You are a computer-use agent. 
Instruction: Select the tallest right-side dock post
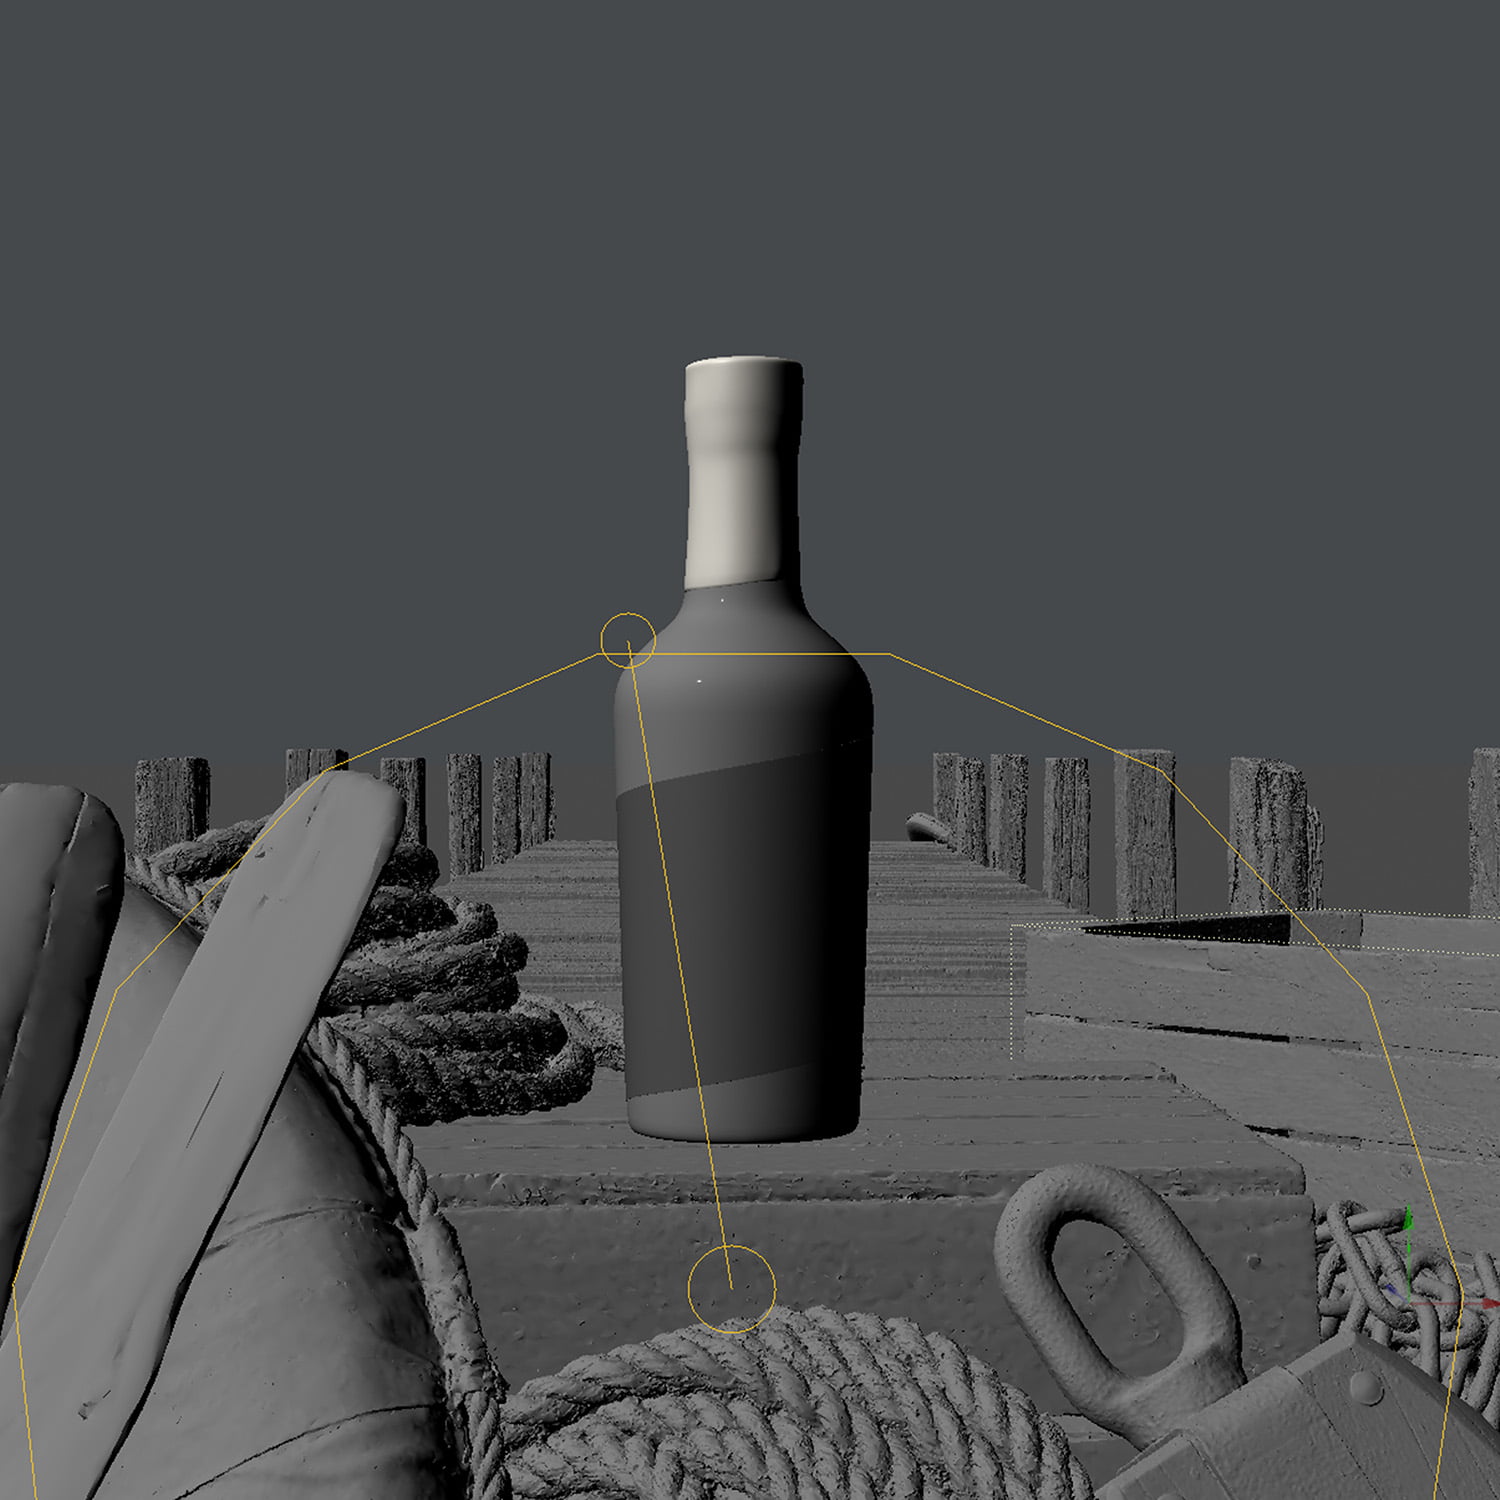pyautogui.click(x=1144, y=830)
